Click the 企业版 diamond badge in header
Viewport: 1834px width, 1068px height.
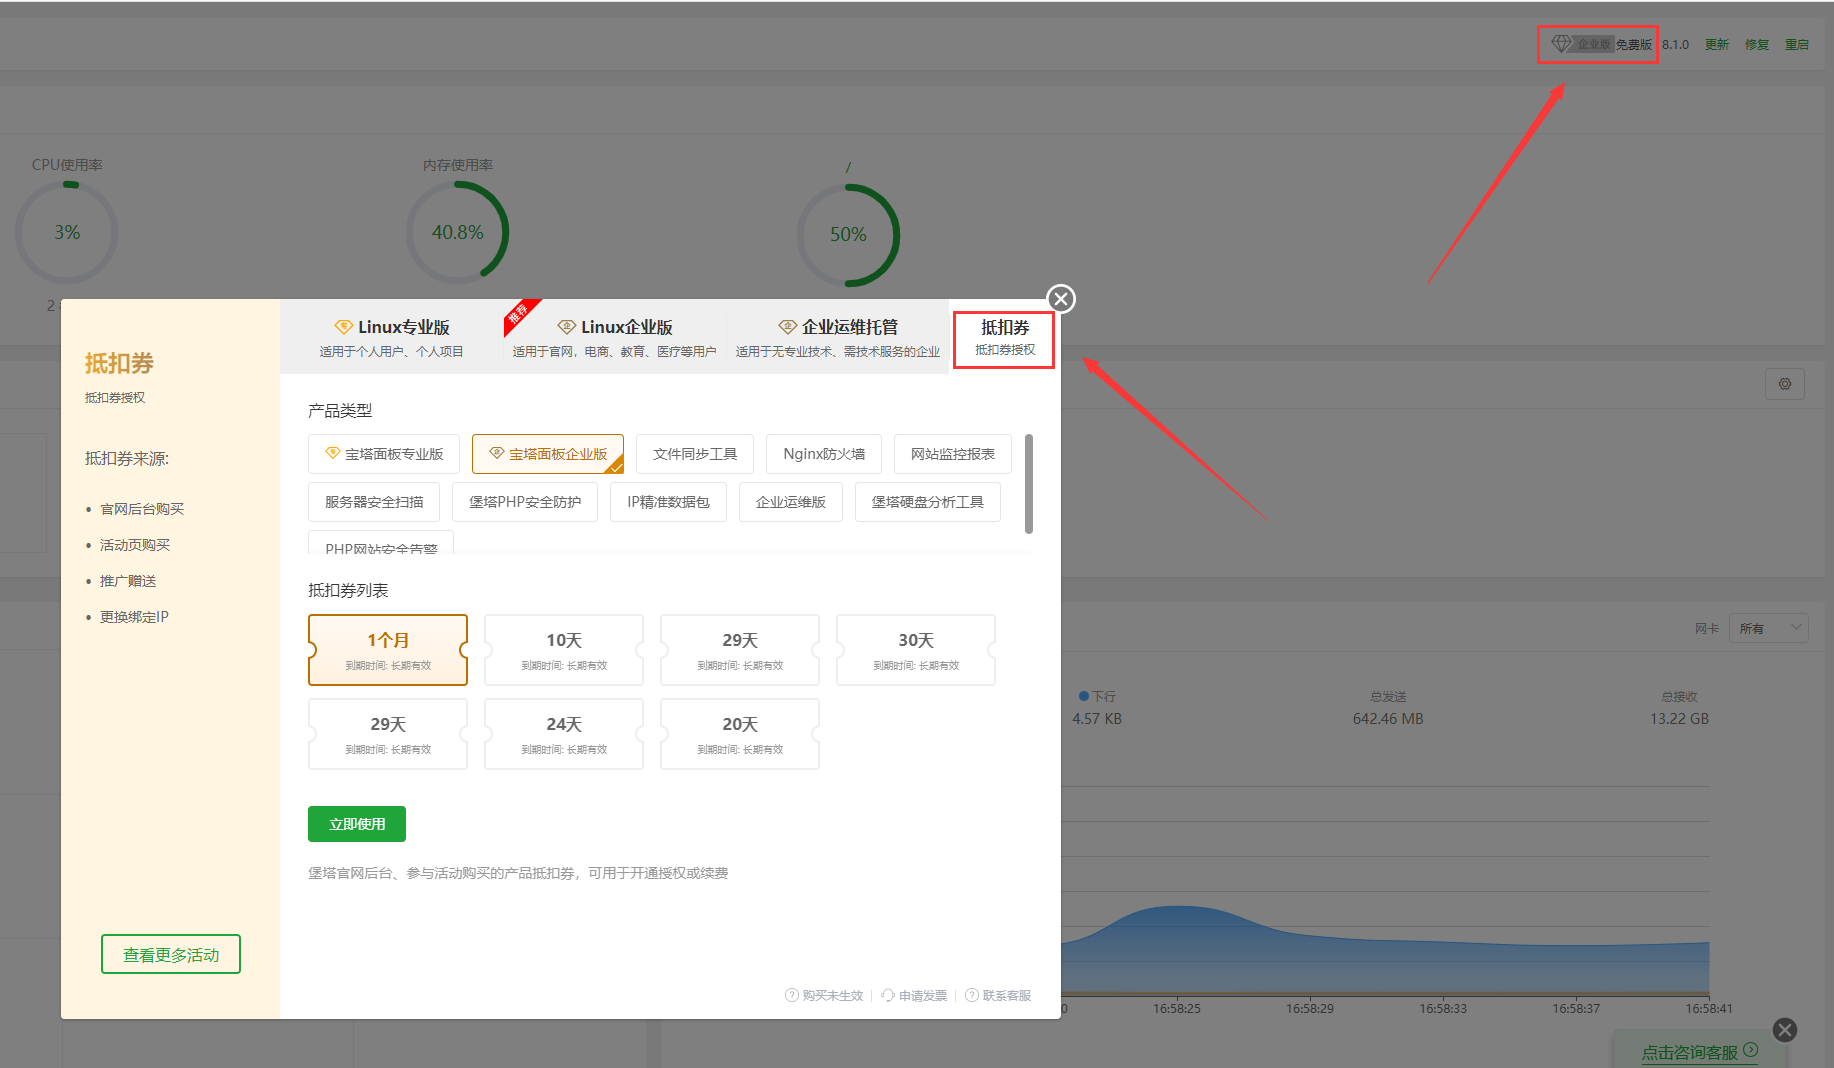tap(1581, 44)
